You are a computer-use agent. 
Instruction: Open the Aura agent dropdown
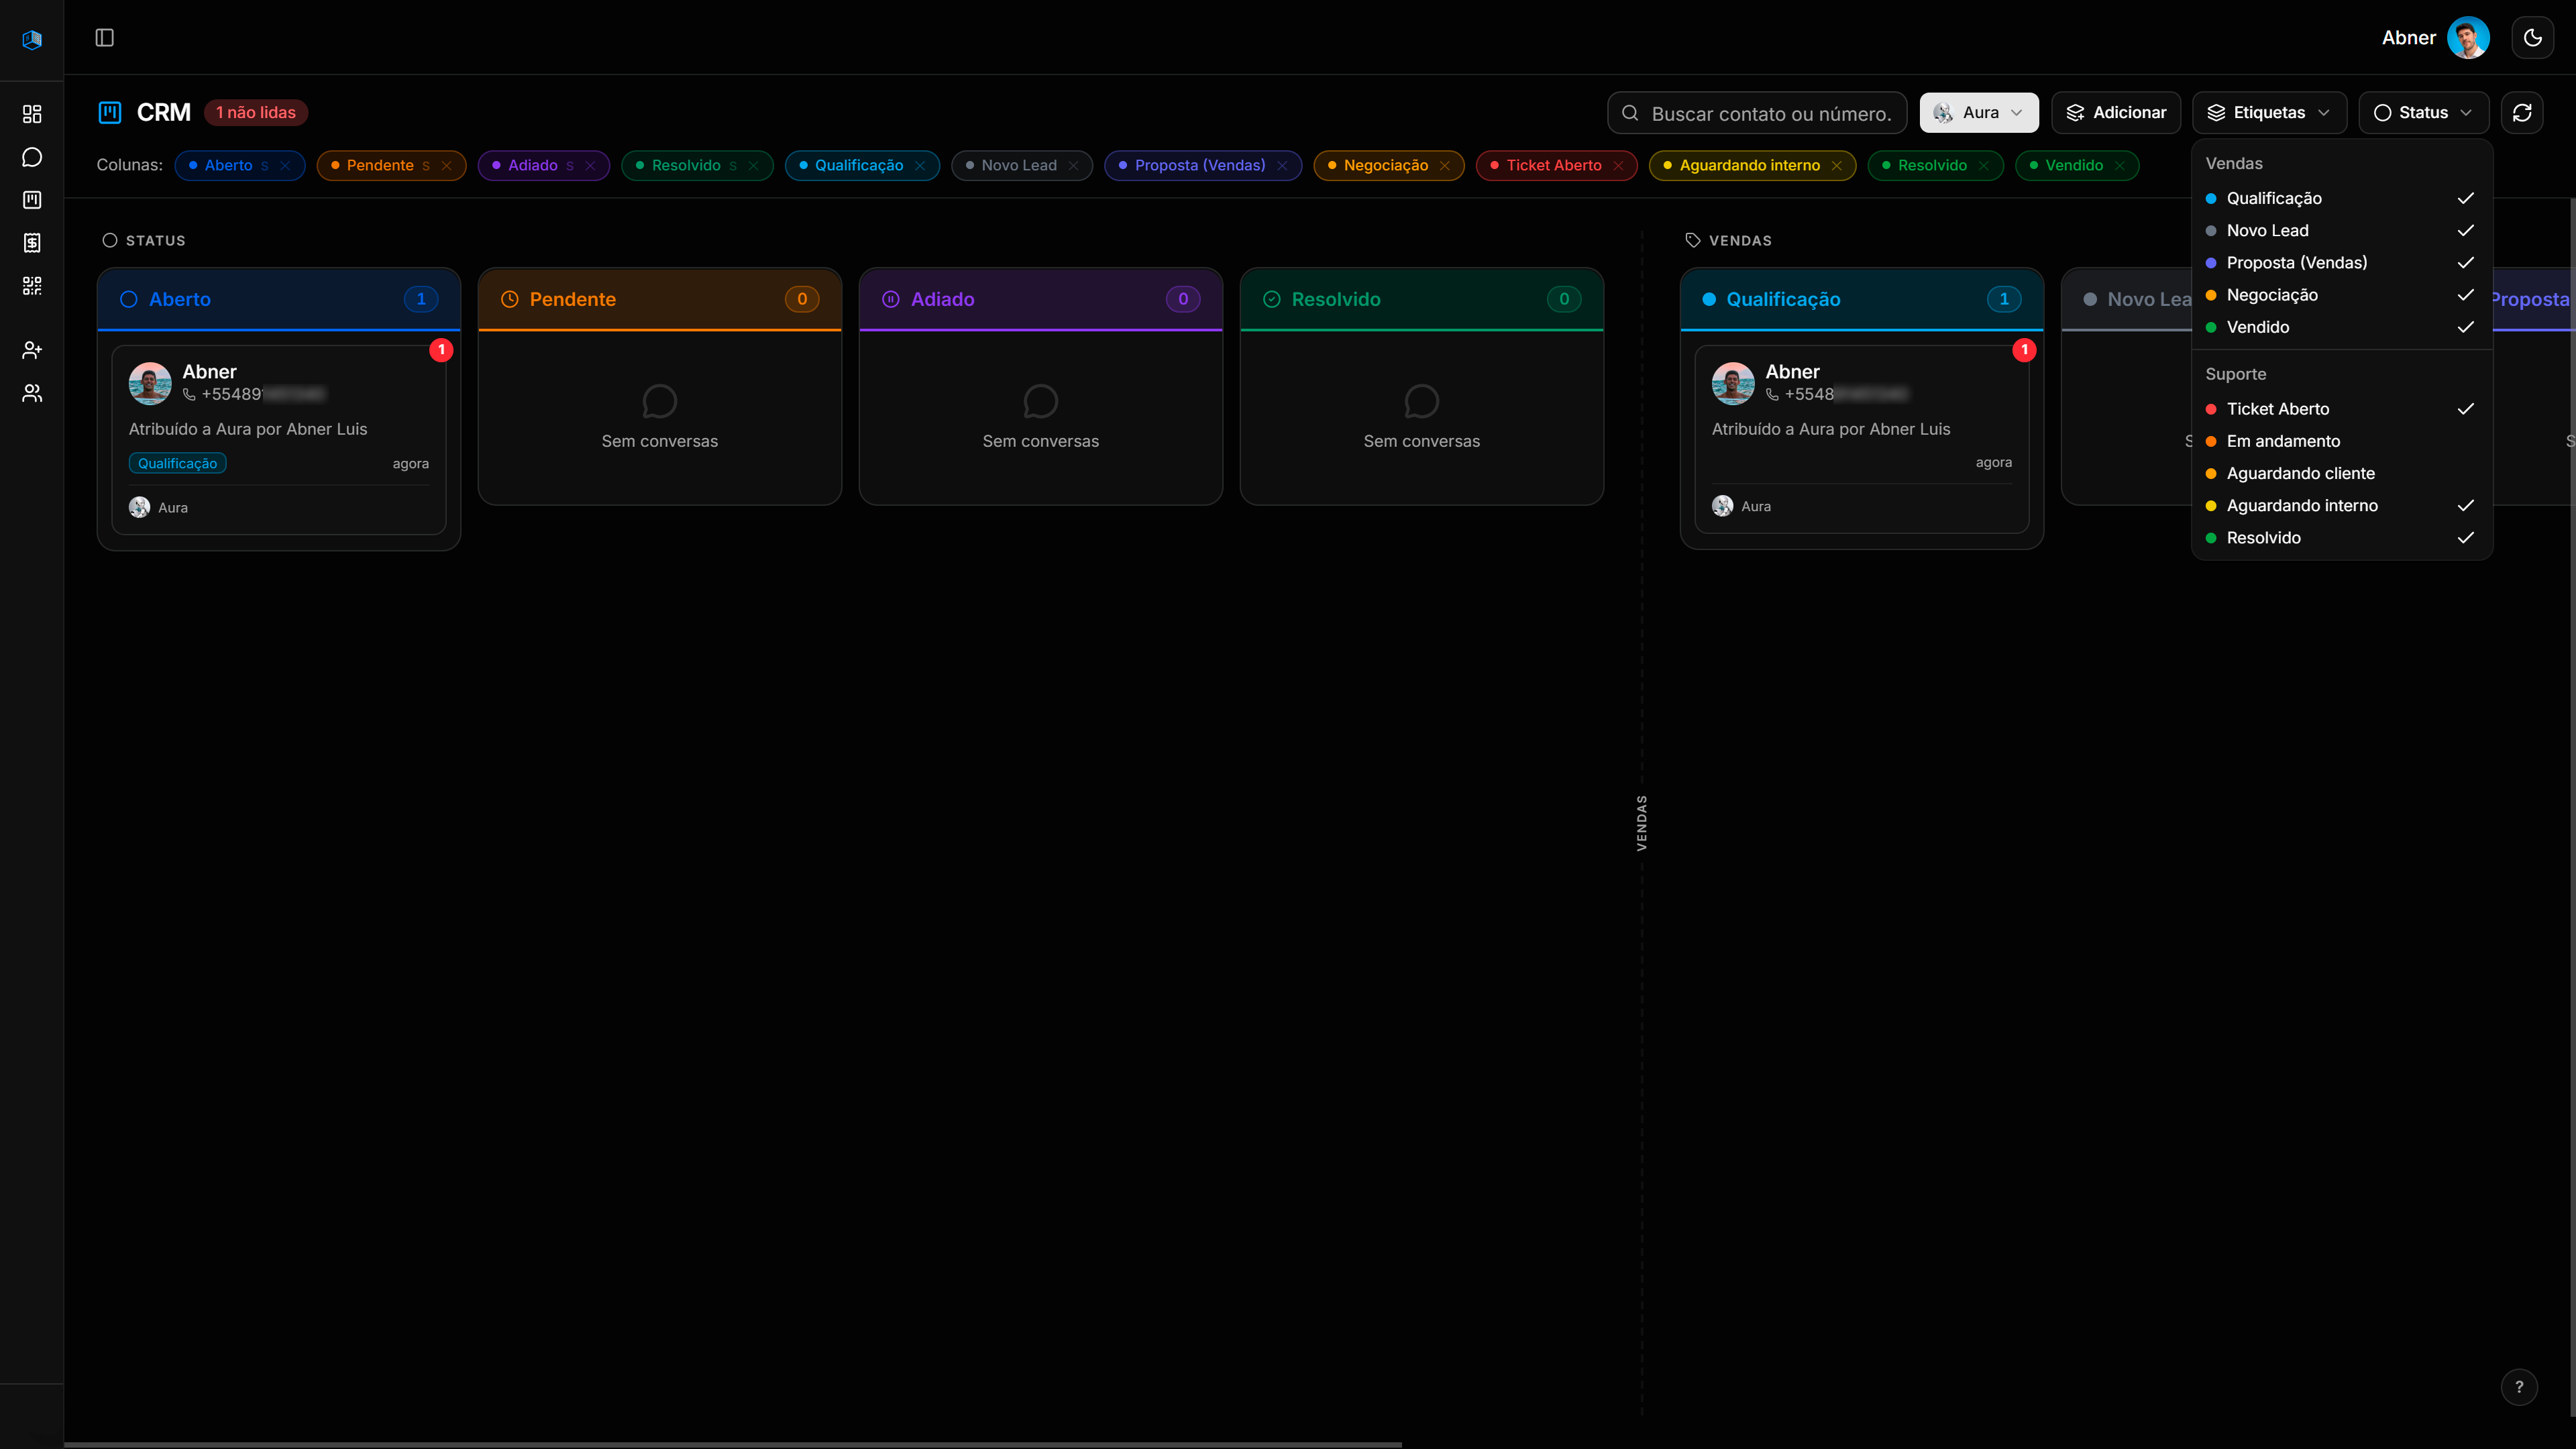pyautogui.click(x=1978, y=113)
